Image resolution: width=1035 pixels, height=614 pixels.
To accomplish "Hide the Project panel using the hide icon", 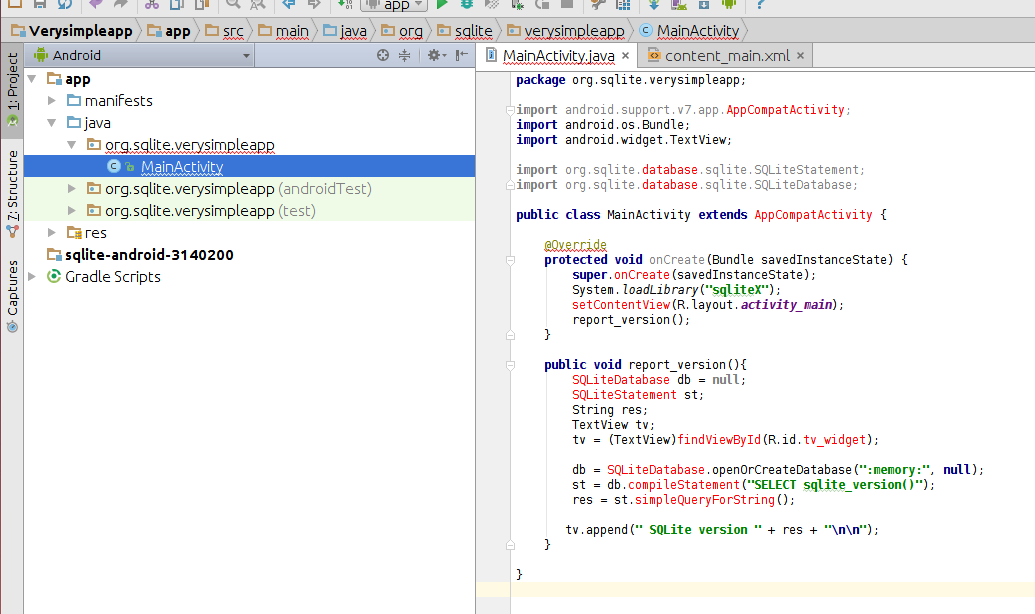I will tap(459, 56).
